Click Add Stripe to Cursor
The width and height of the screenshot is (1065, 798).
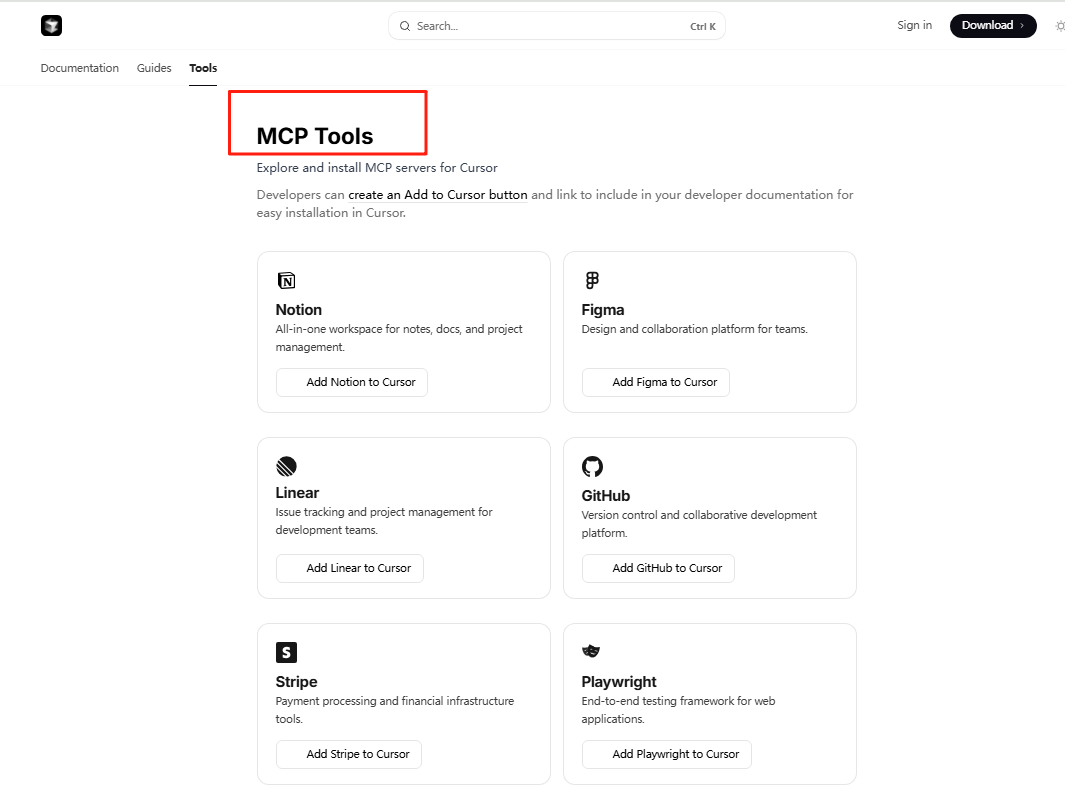(x=349, y=755)
